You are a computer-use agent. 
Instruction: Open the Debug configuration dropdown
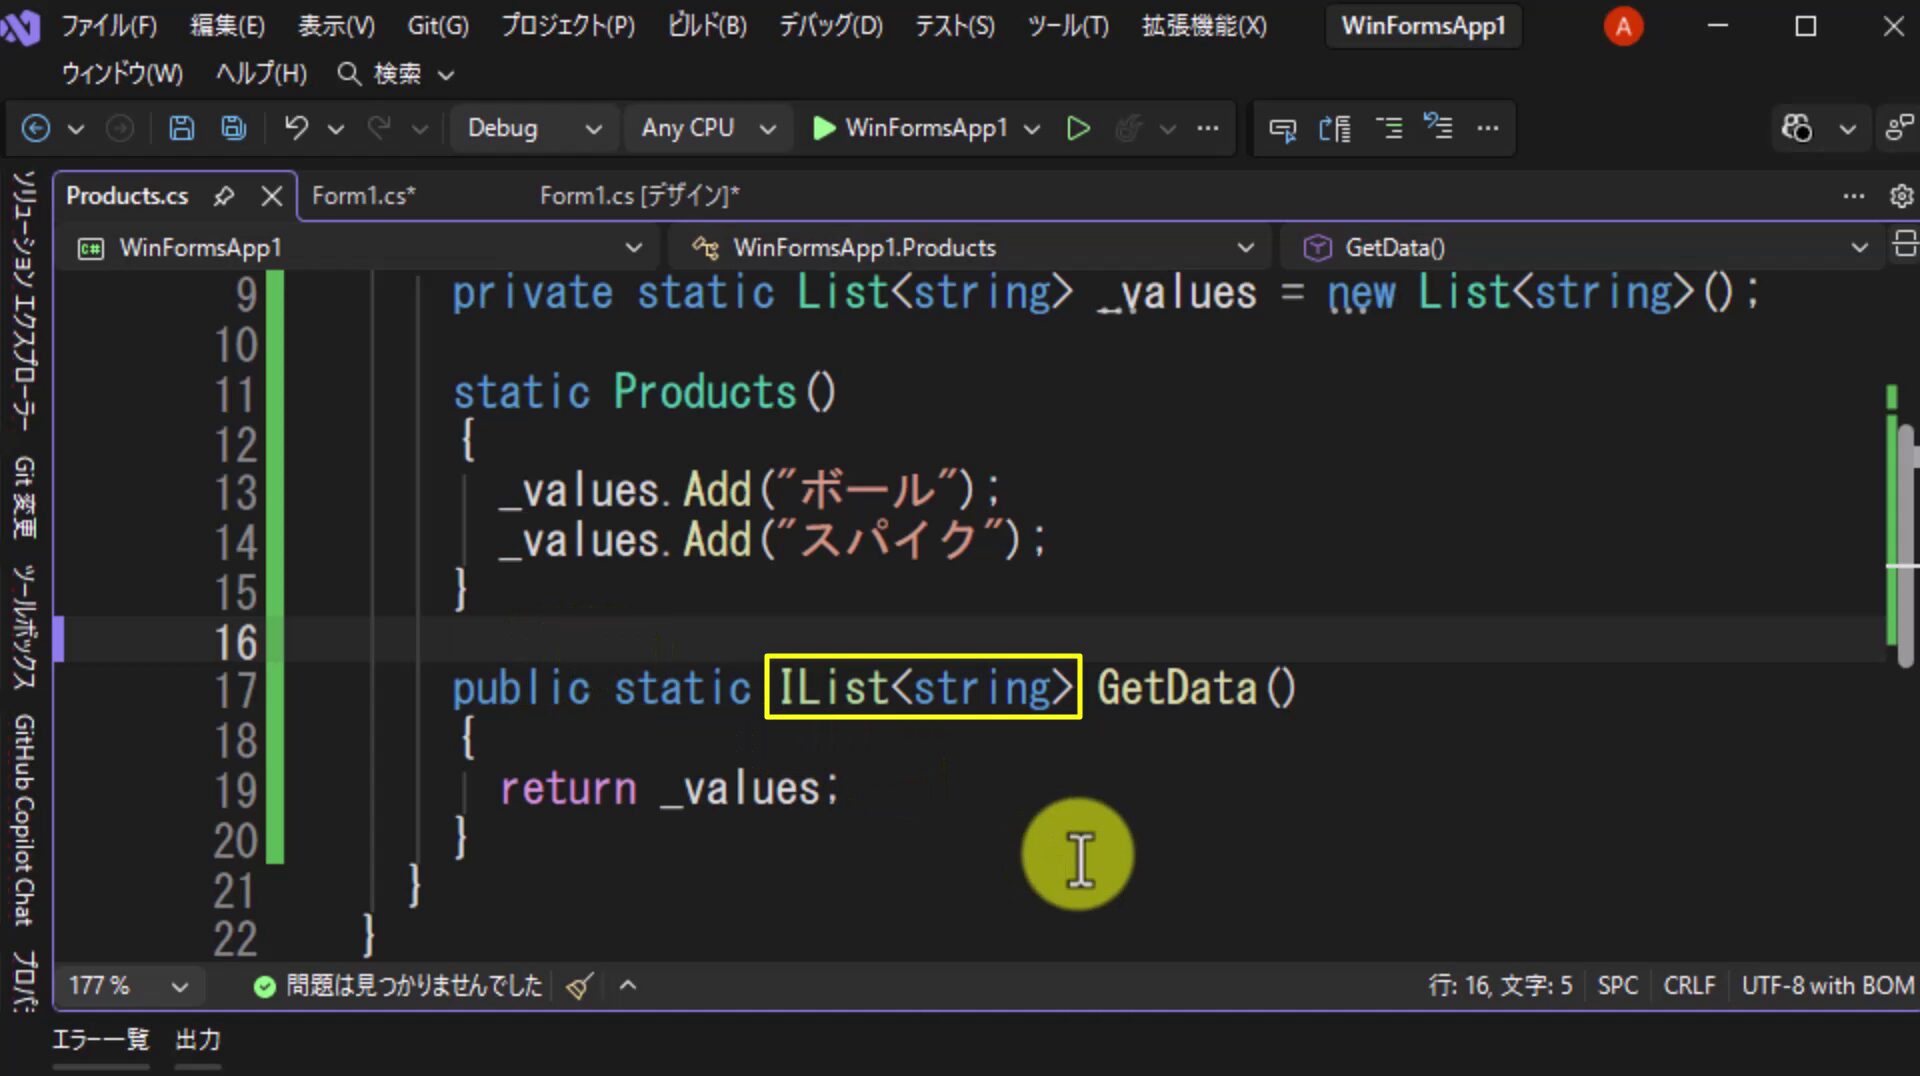(533, 128)
